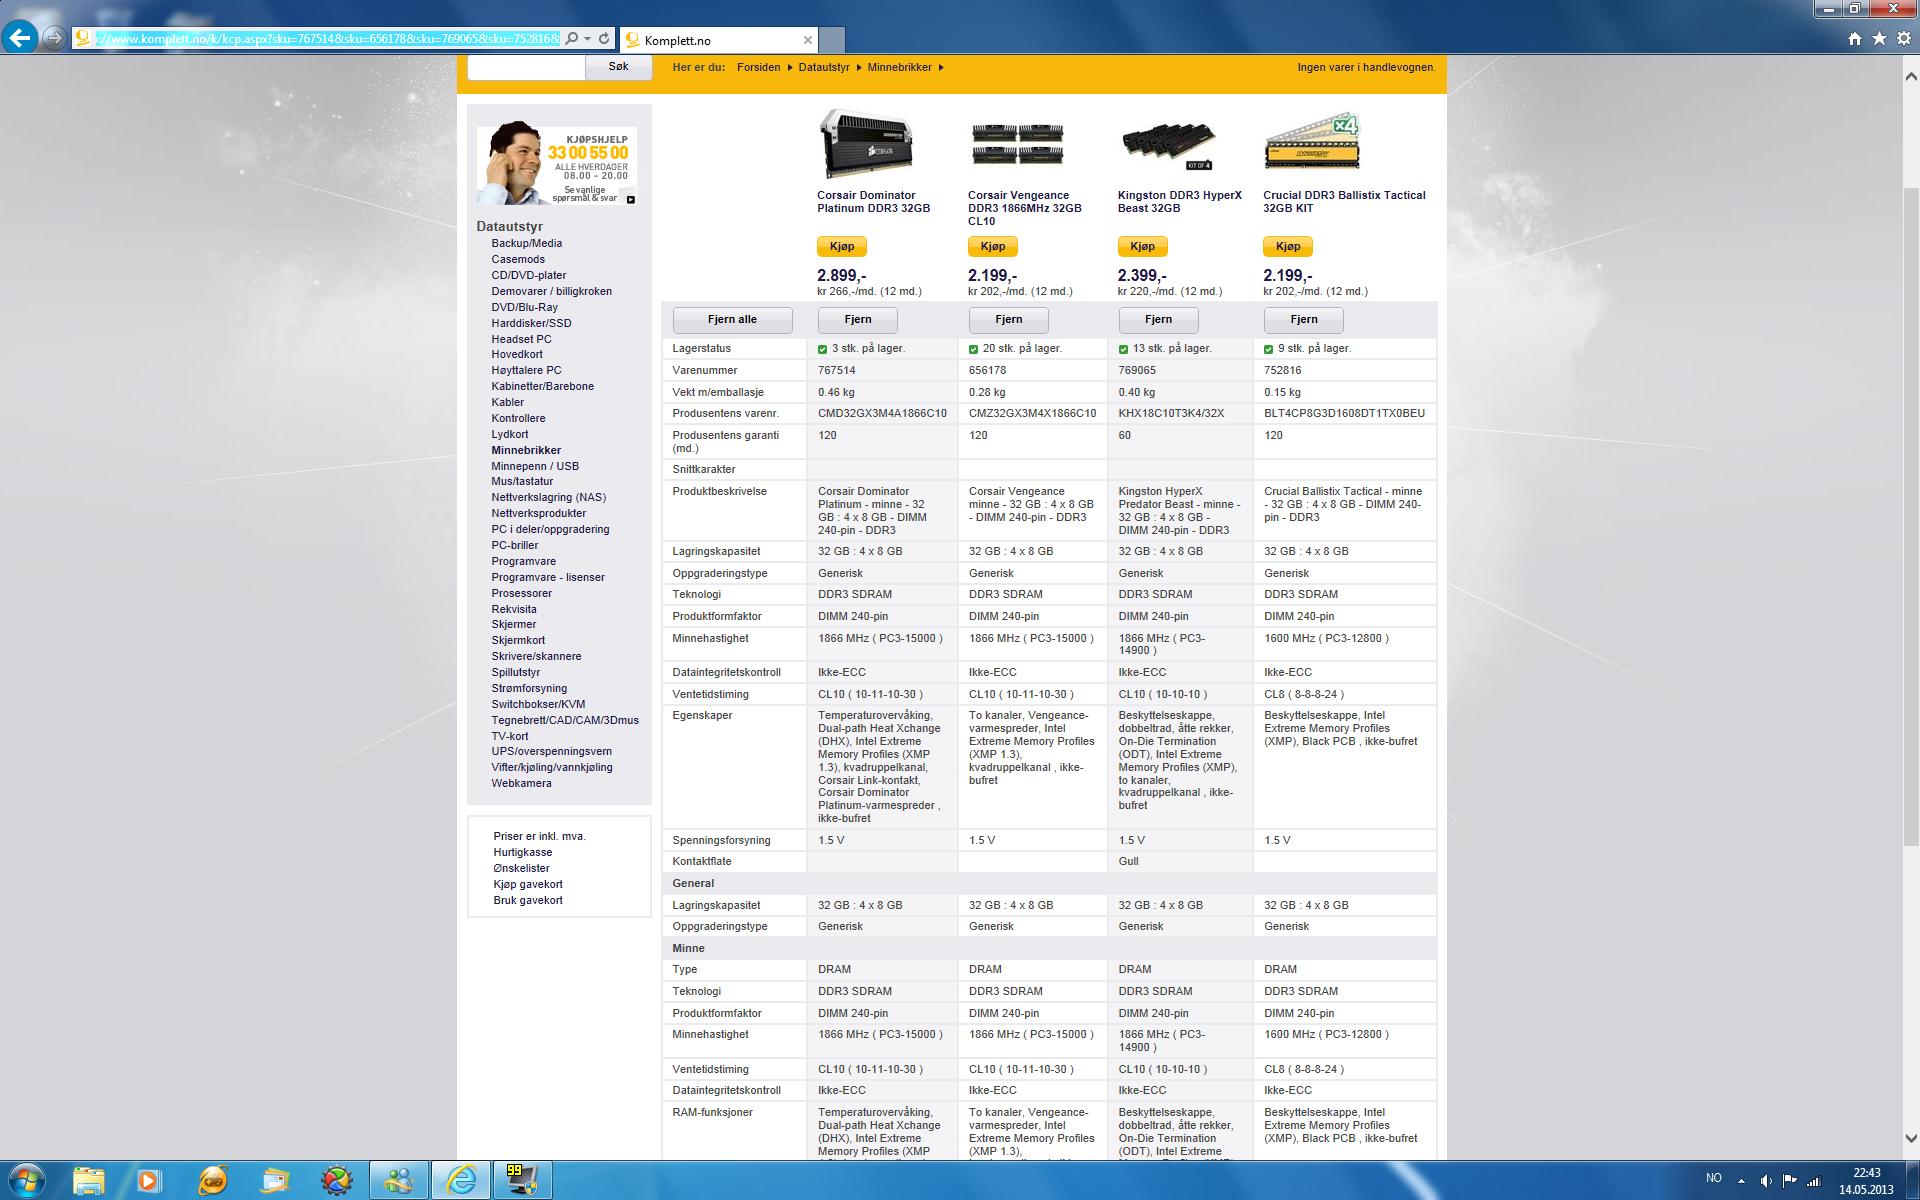The image size is (1920, 1200).
Task: Click Fjern alle to clear comparison
Action: click(x=732, y=320)
